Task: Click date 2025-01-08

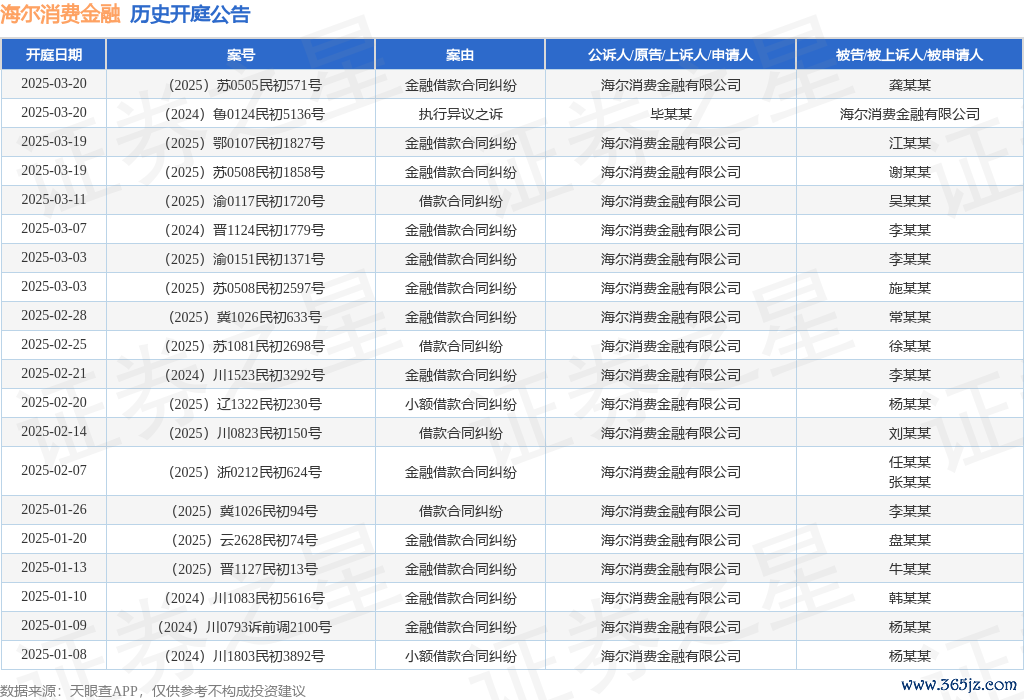Action: pos(54,654)
